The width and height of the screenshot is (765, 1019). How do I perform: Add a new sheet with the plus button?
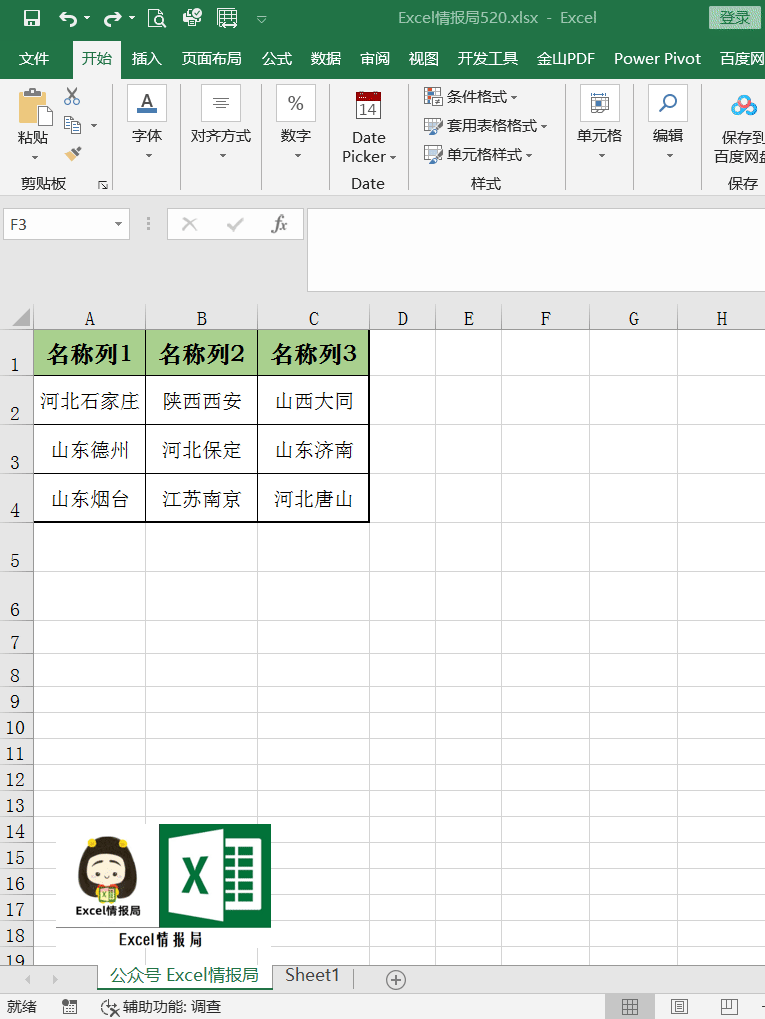click(x=396, y=979)
